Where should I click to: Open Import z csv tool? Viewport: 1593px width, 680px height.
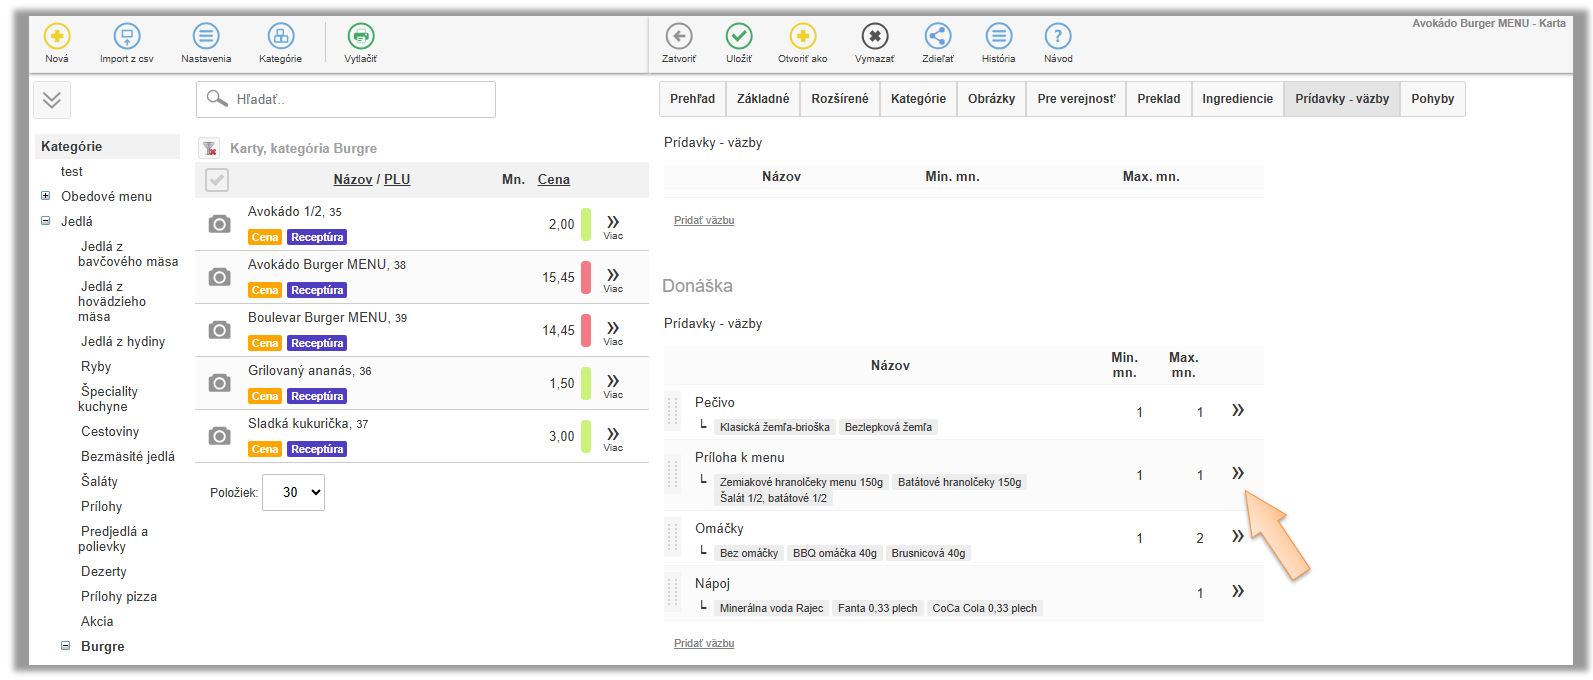pos(127,37)
